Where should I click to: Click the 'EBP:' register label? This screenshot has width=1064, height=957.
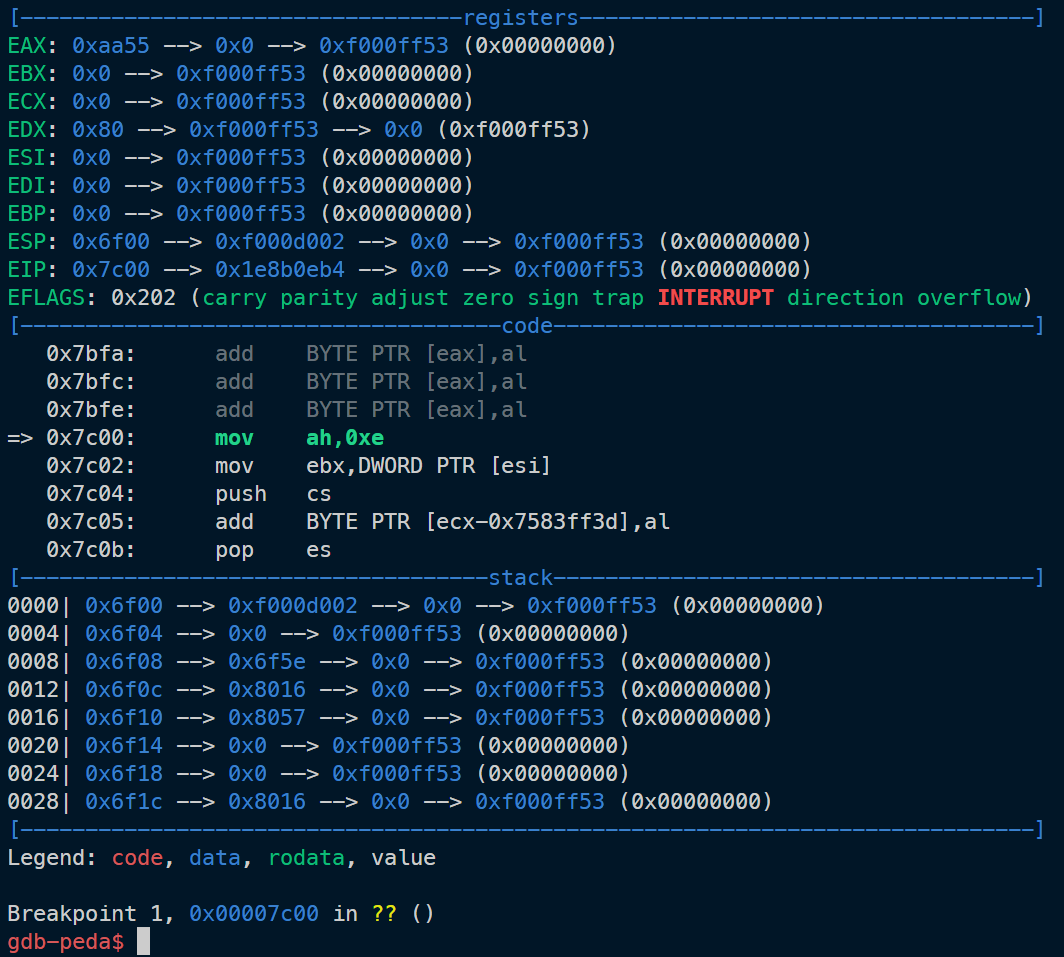[33, 213]
